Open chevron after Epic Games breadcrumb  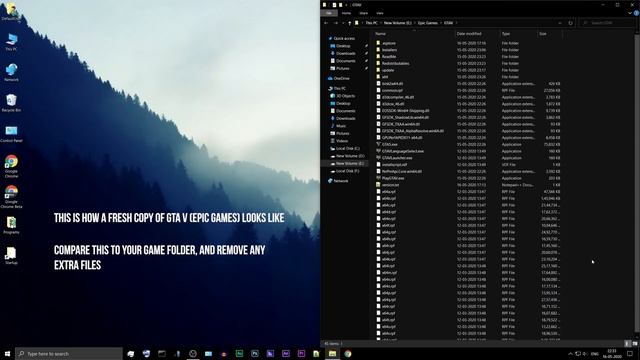tap(441, 23)
